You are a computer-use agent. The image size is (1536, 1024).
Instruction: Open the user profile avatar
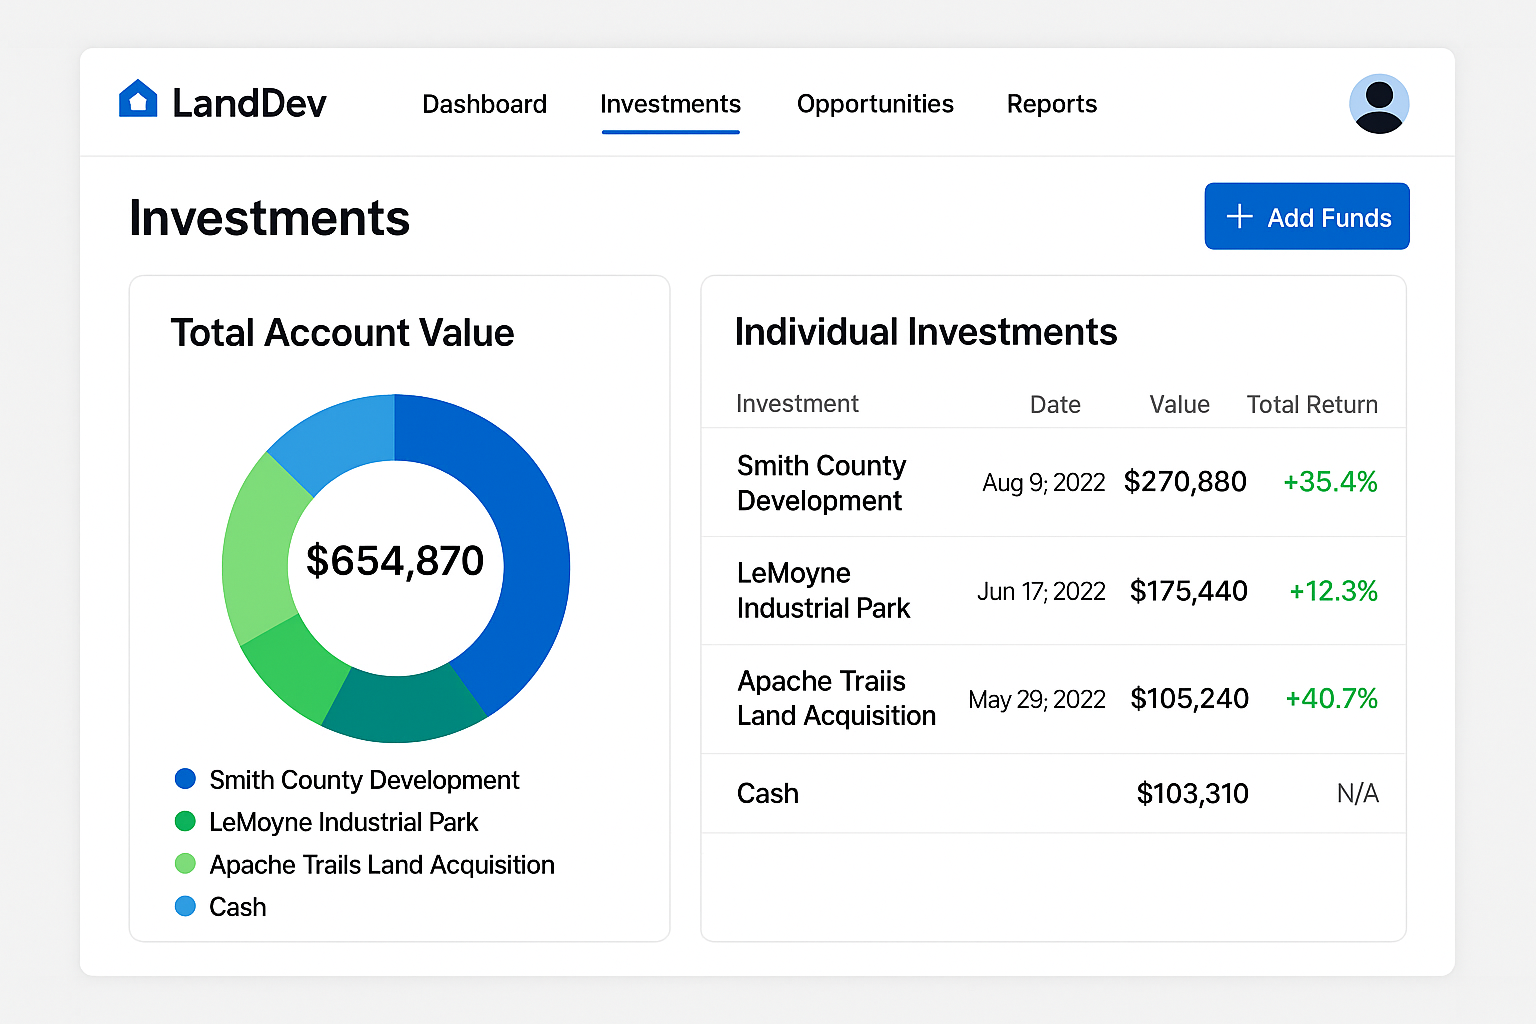coord(1378,104)
